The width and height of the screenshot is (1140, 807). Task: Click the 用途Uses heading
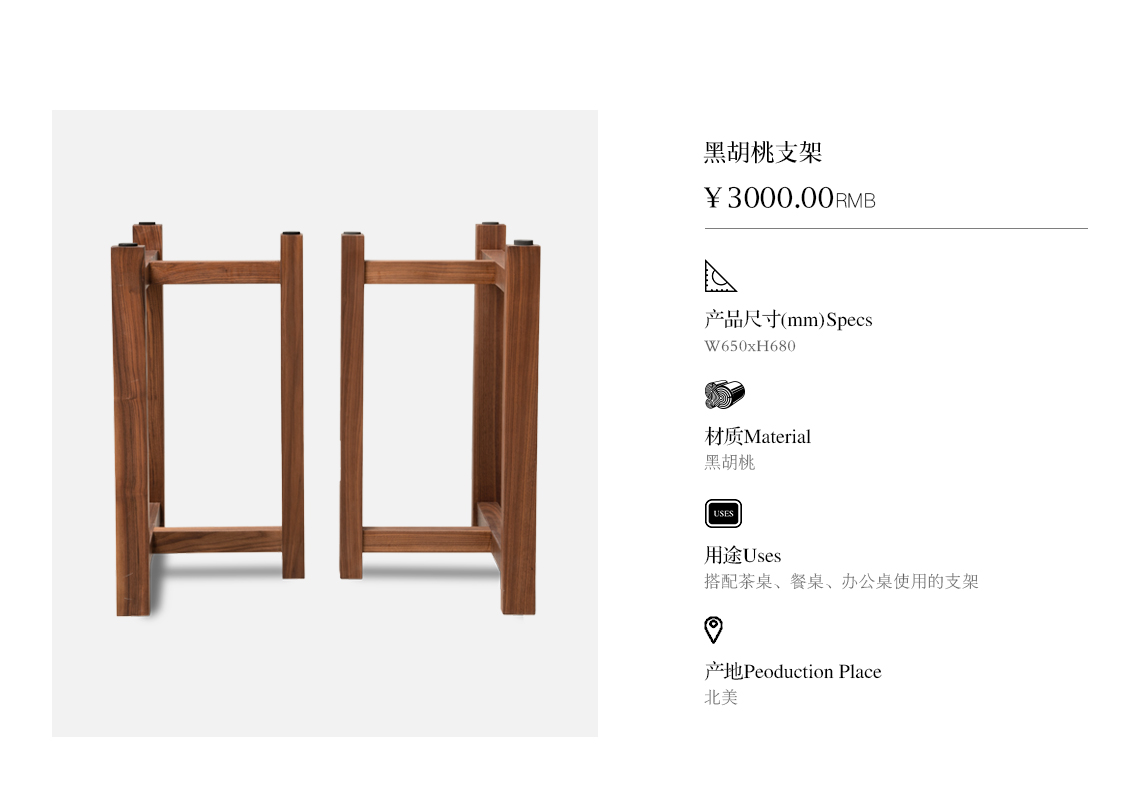tap(742, 555)
